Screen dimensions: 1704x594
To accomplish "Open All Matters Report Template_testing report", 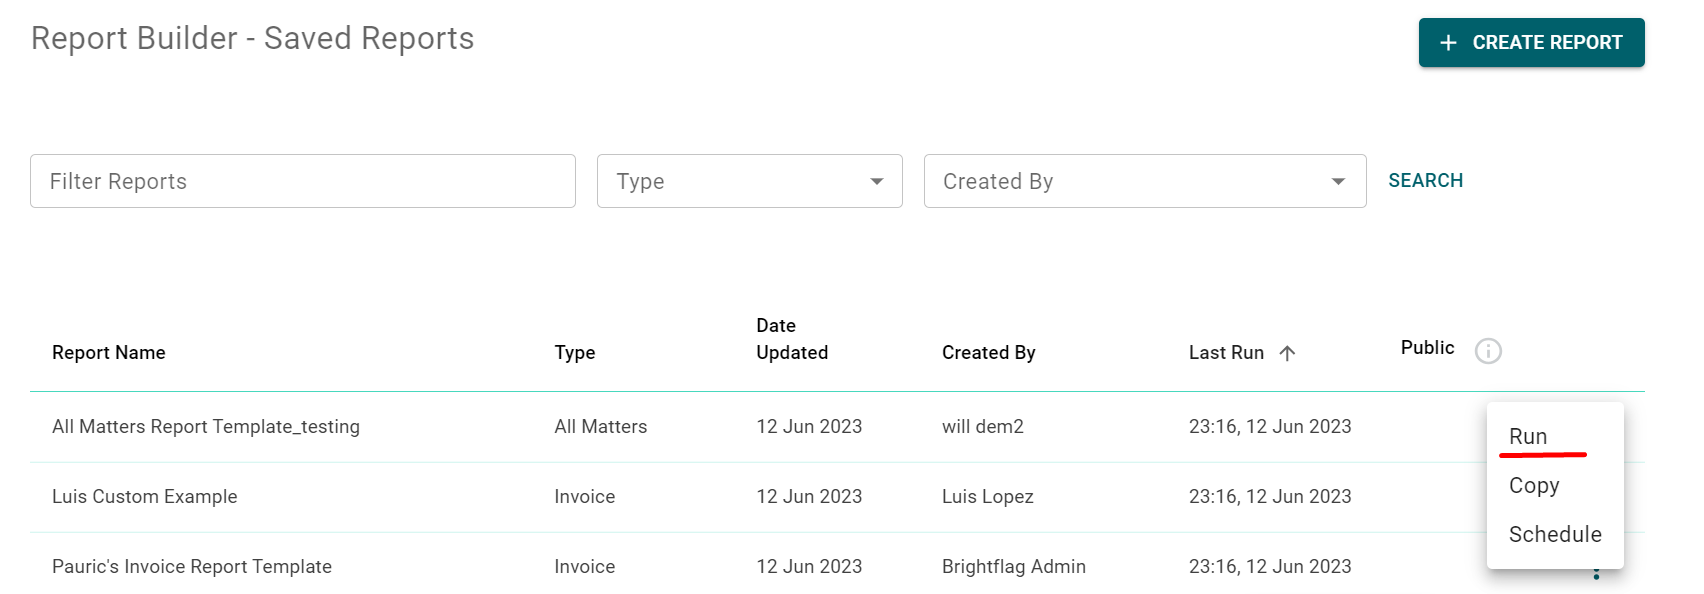I will click(x=206, y=427).
